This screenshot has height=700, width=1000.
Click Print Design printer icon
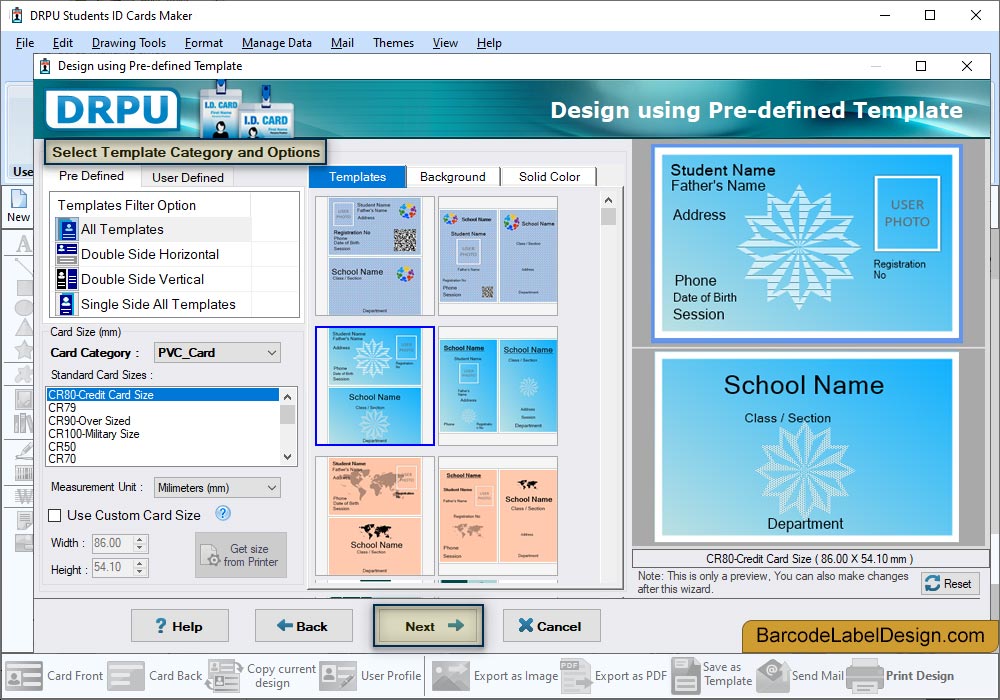(x=865, y=676)
